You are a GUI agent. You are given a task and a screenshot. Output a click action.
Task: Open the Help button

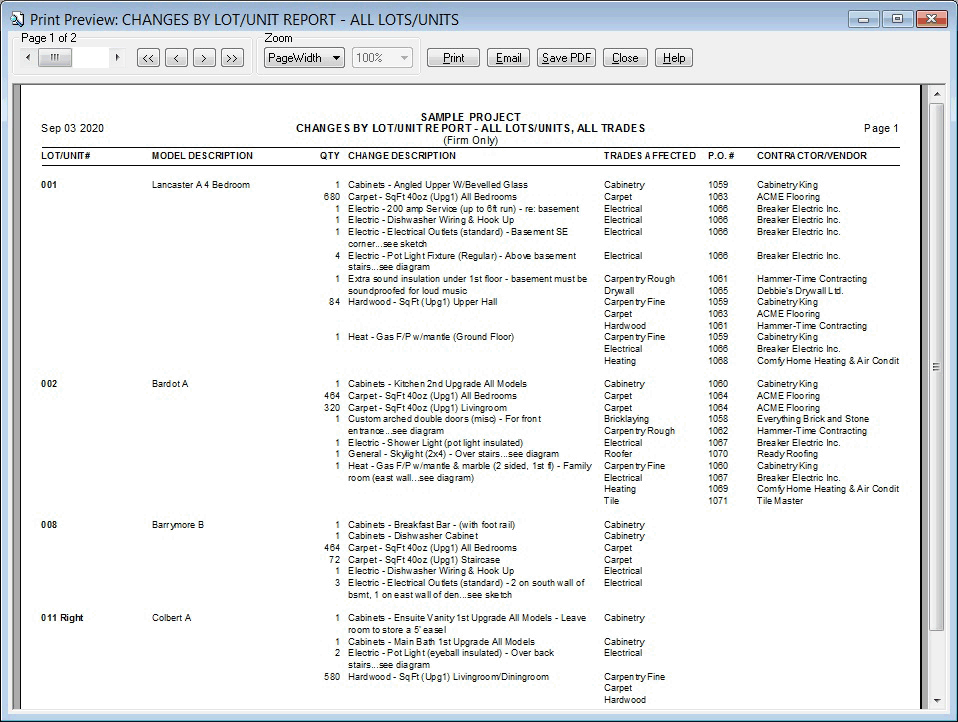[674, 58]
